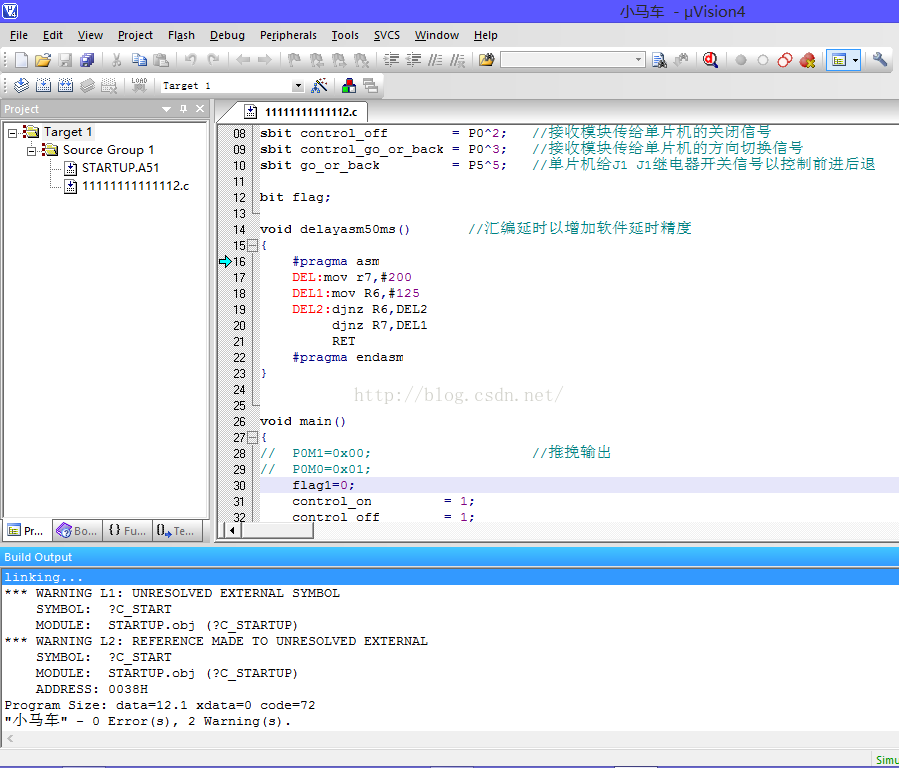
Task: Open the Flash menu
Action: [x=181, y=35]
